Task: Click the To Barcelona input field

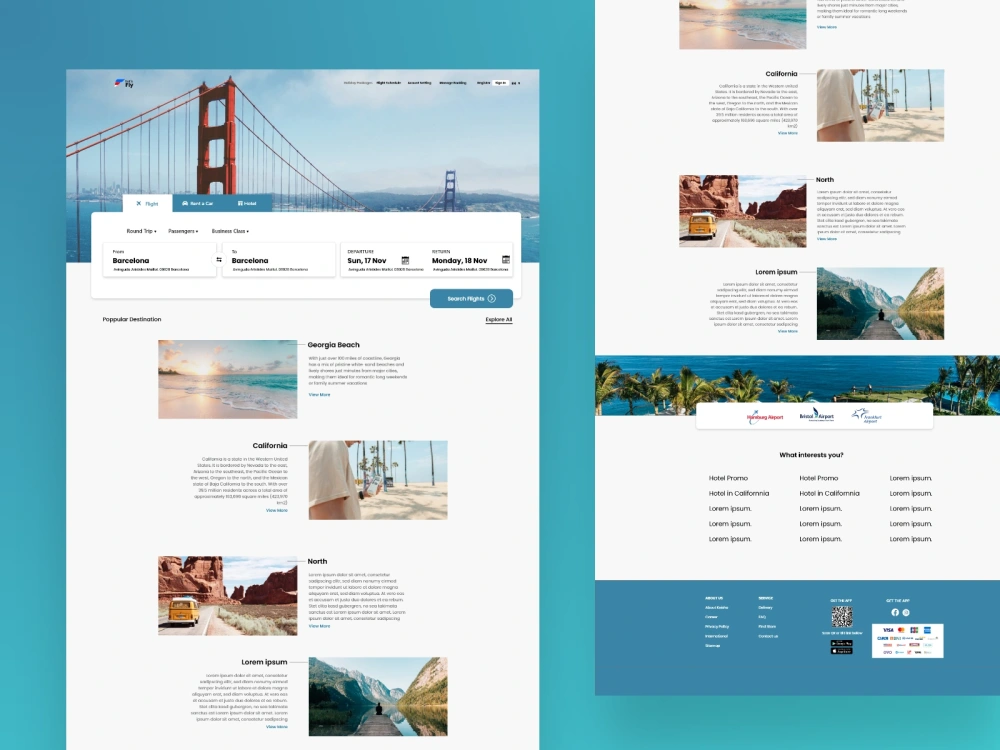Action: click(279, 260)
